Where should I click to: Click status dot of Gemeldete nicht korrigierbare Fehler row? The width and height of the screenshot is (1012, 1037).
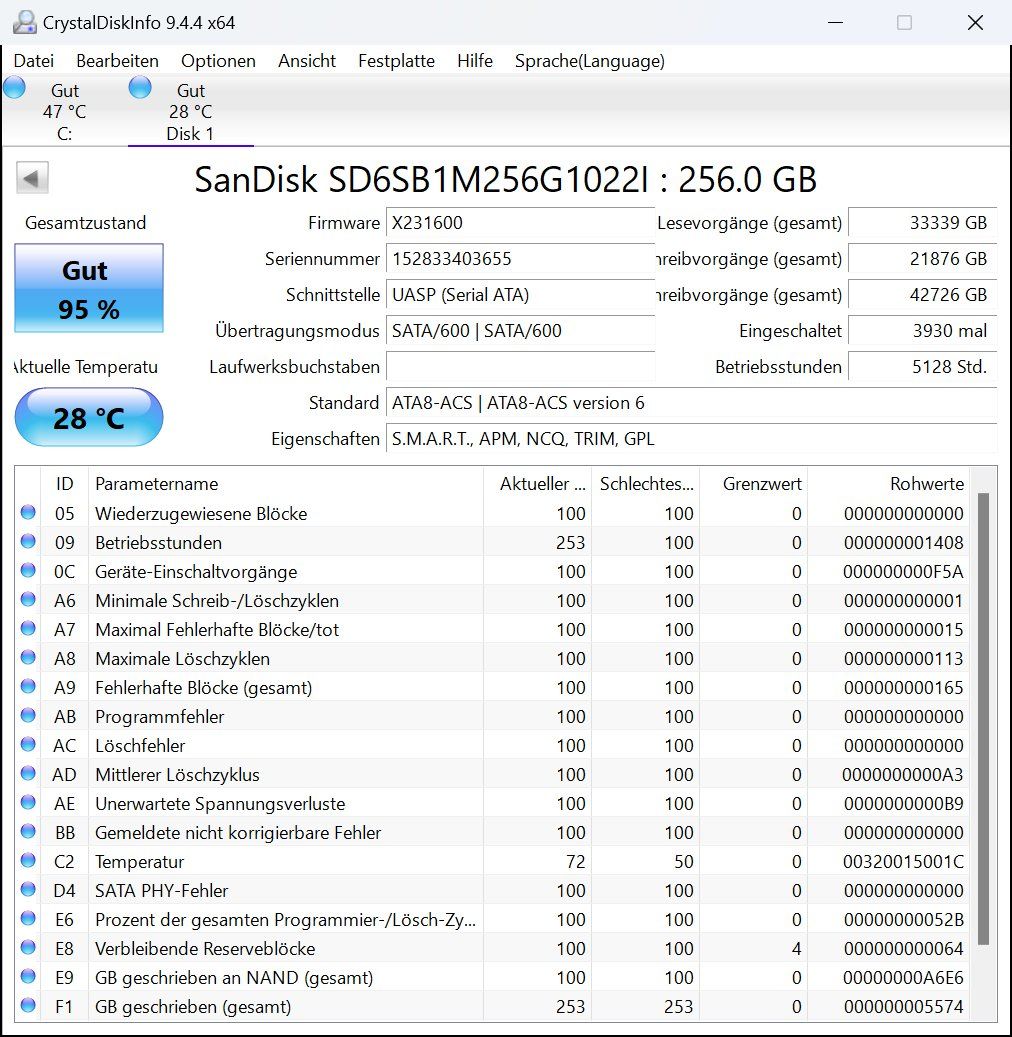(28, 831)
